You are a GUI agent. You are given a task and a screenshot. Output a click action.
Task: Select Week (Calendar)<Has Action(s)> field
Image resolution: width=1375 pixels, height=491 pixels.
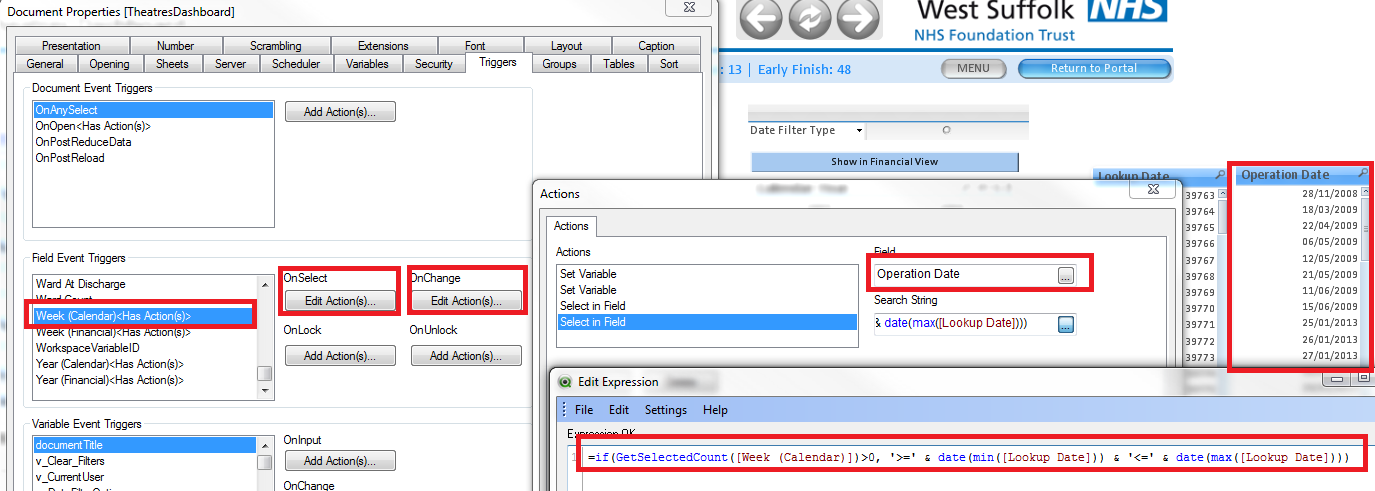[x=144, y=316]
